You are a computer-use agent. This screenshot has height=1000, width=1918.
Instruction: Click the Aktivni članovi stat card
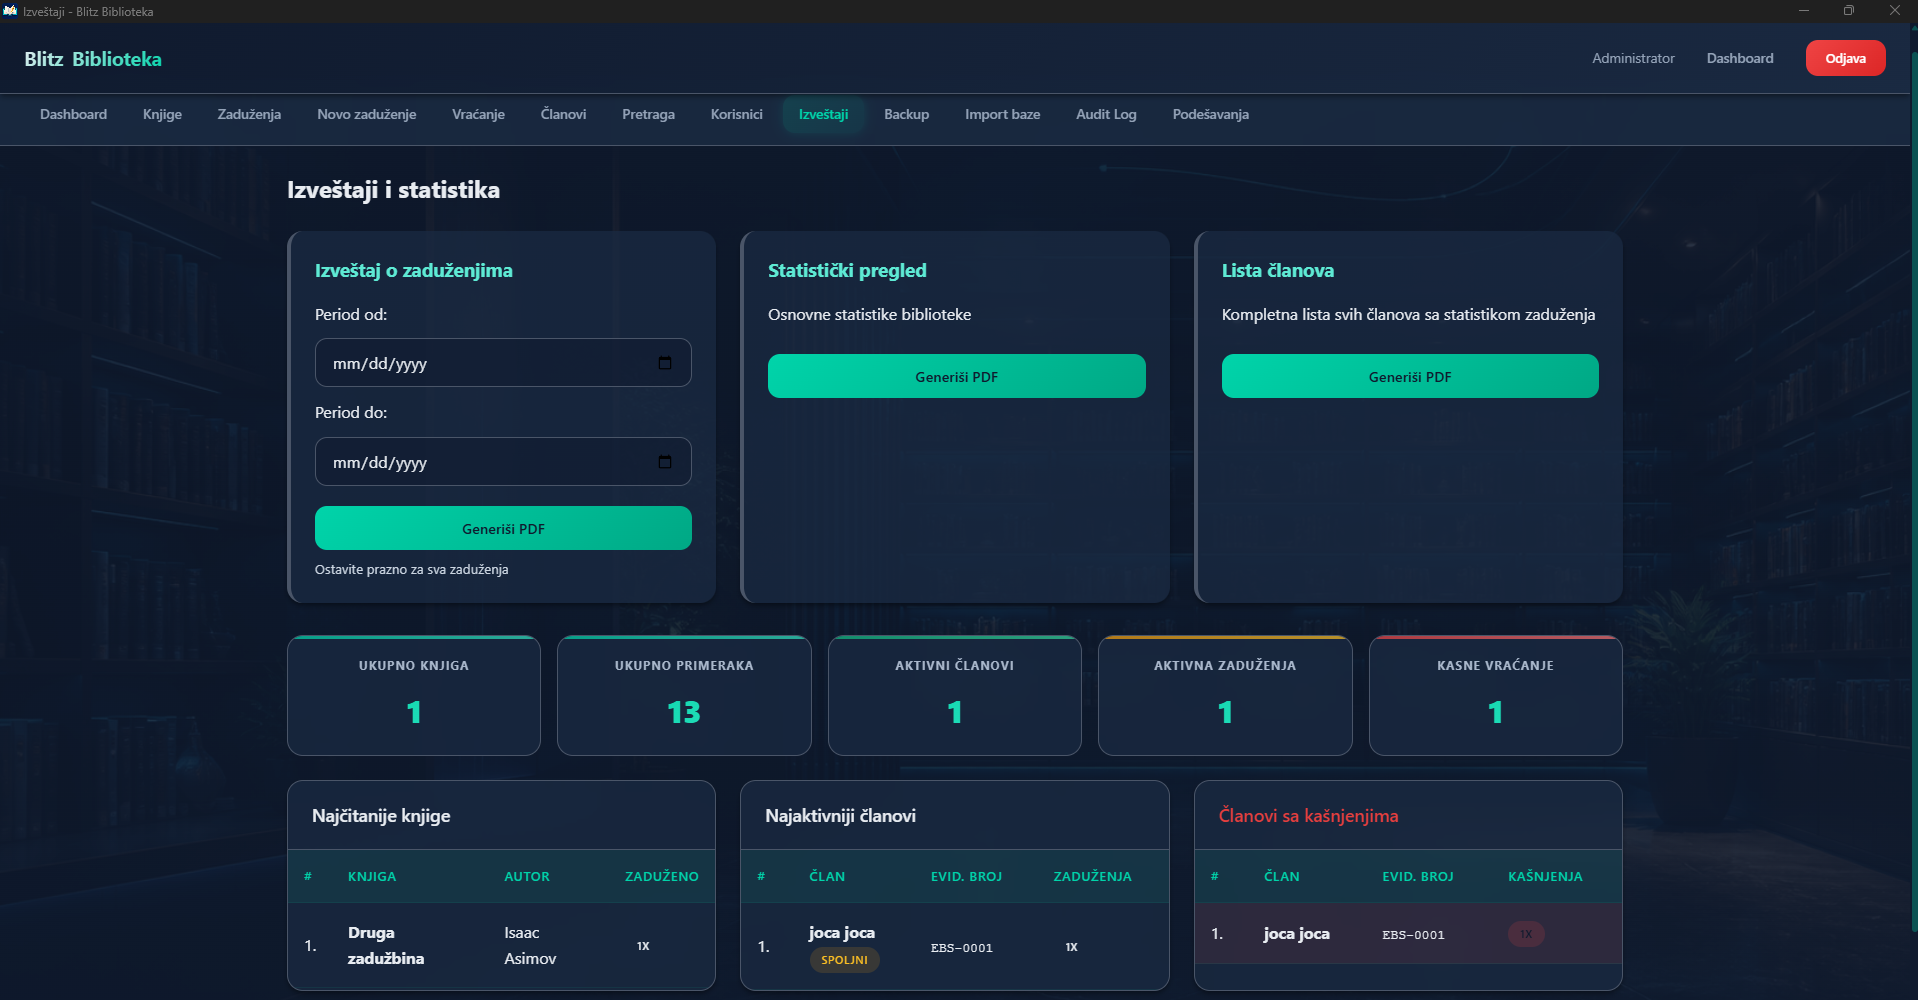(955, 695)
